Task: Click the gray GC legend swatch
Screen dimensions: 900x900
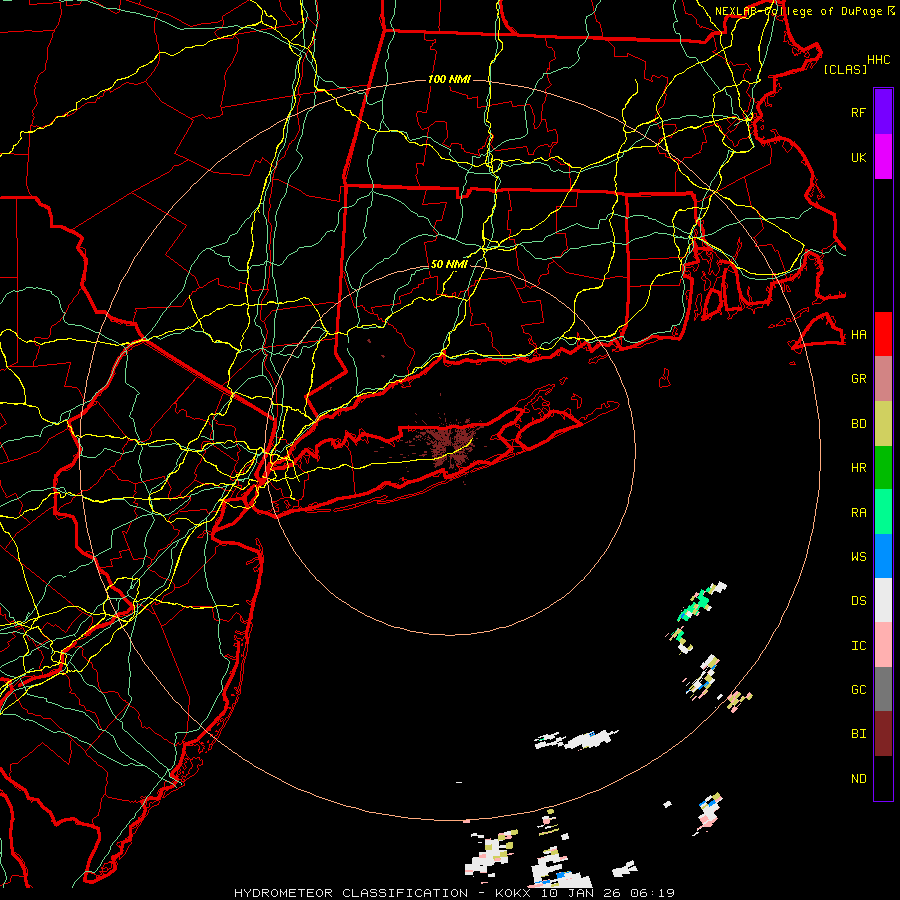Action: pos(883,689)
